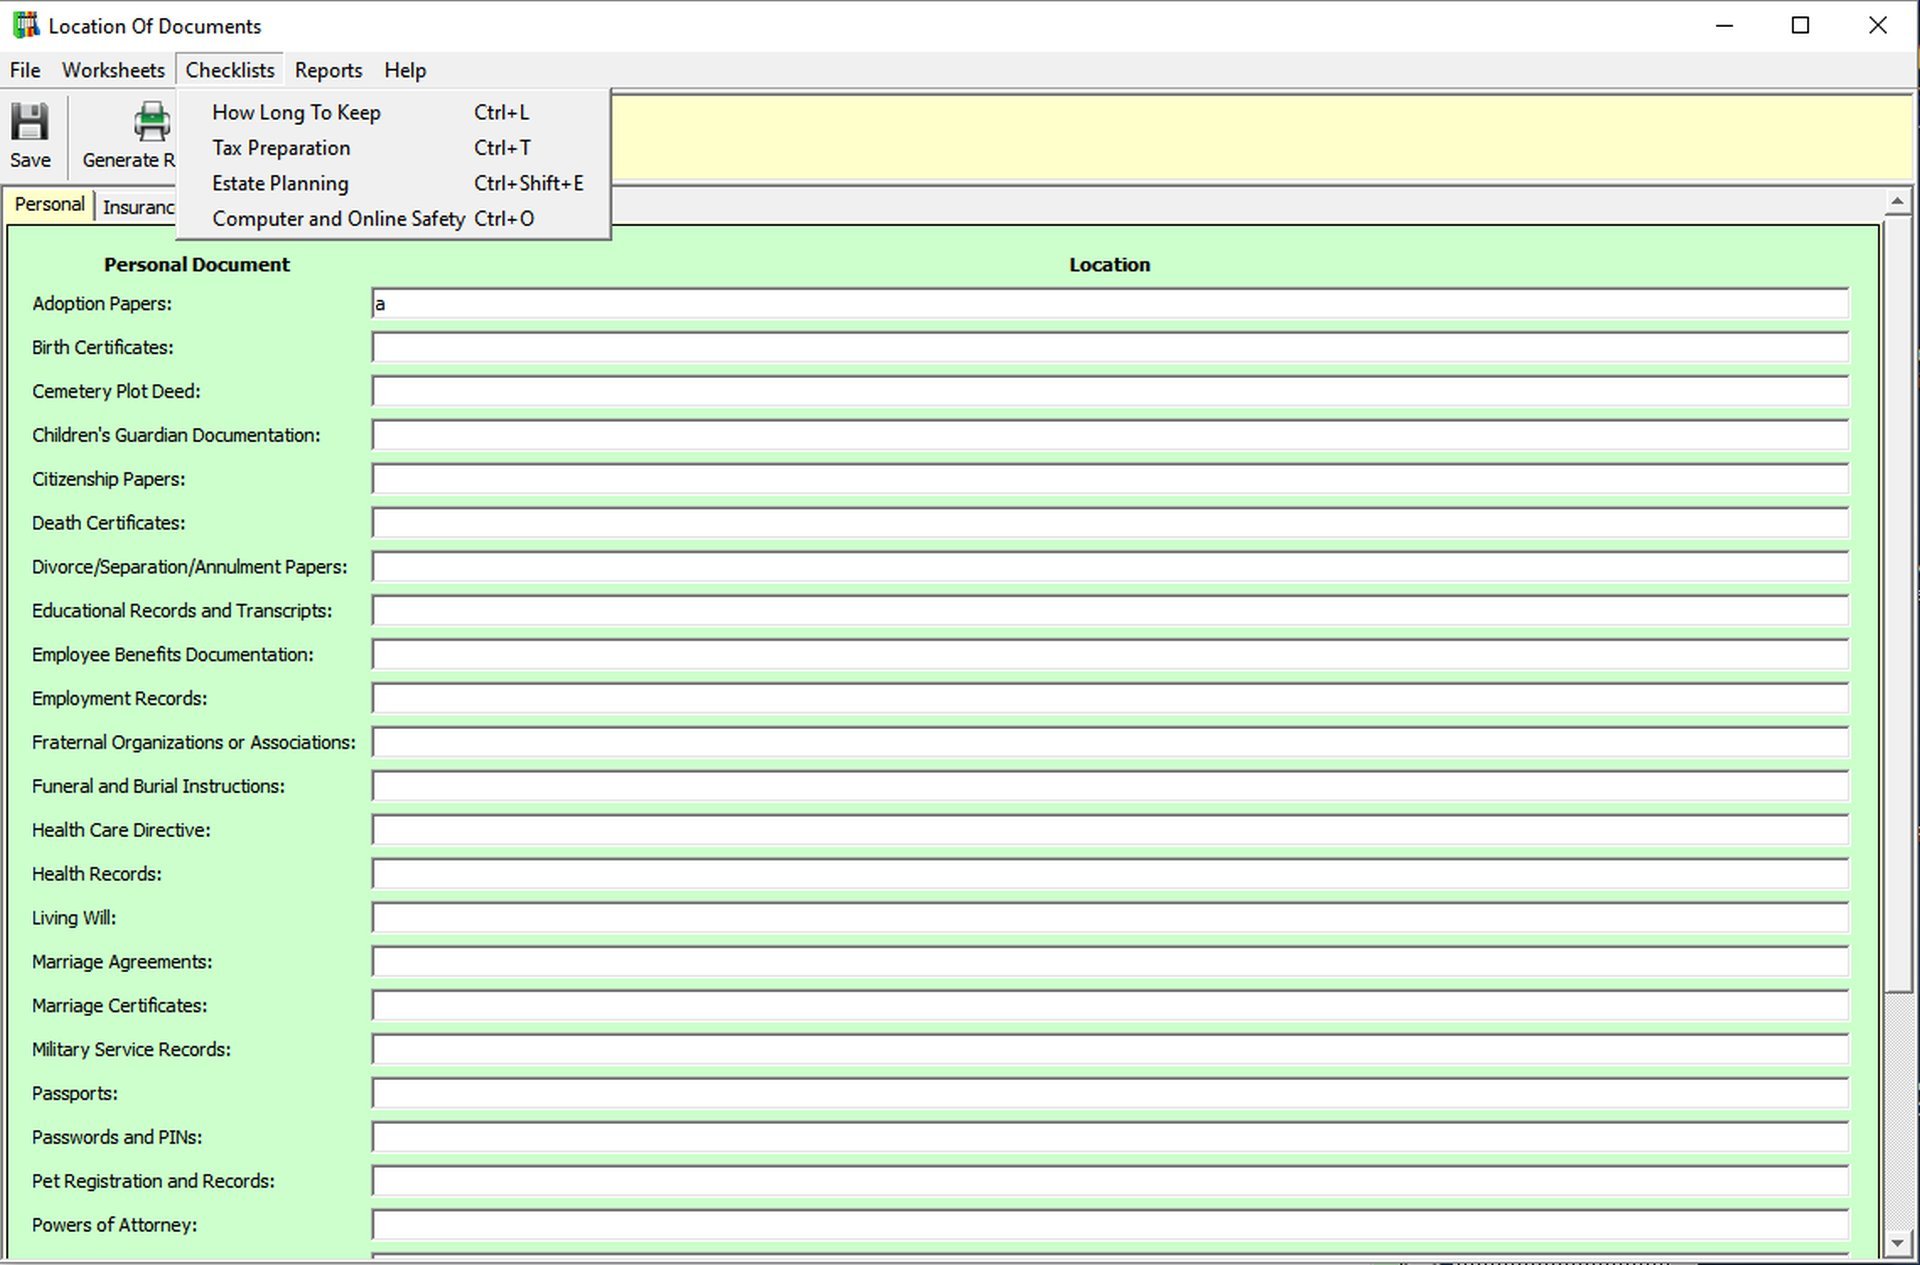Click the Location Of Documents app icon

click(x=25, y=25)
